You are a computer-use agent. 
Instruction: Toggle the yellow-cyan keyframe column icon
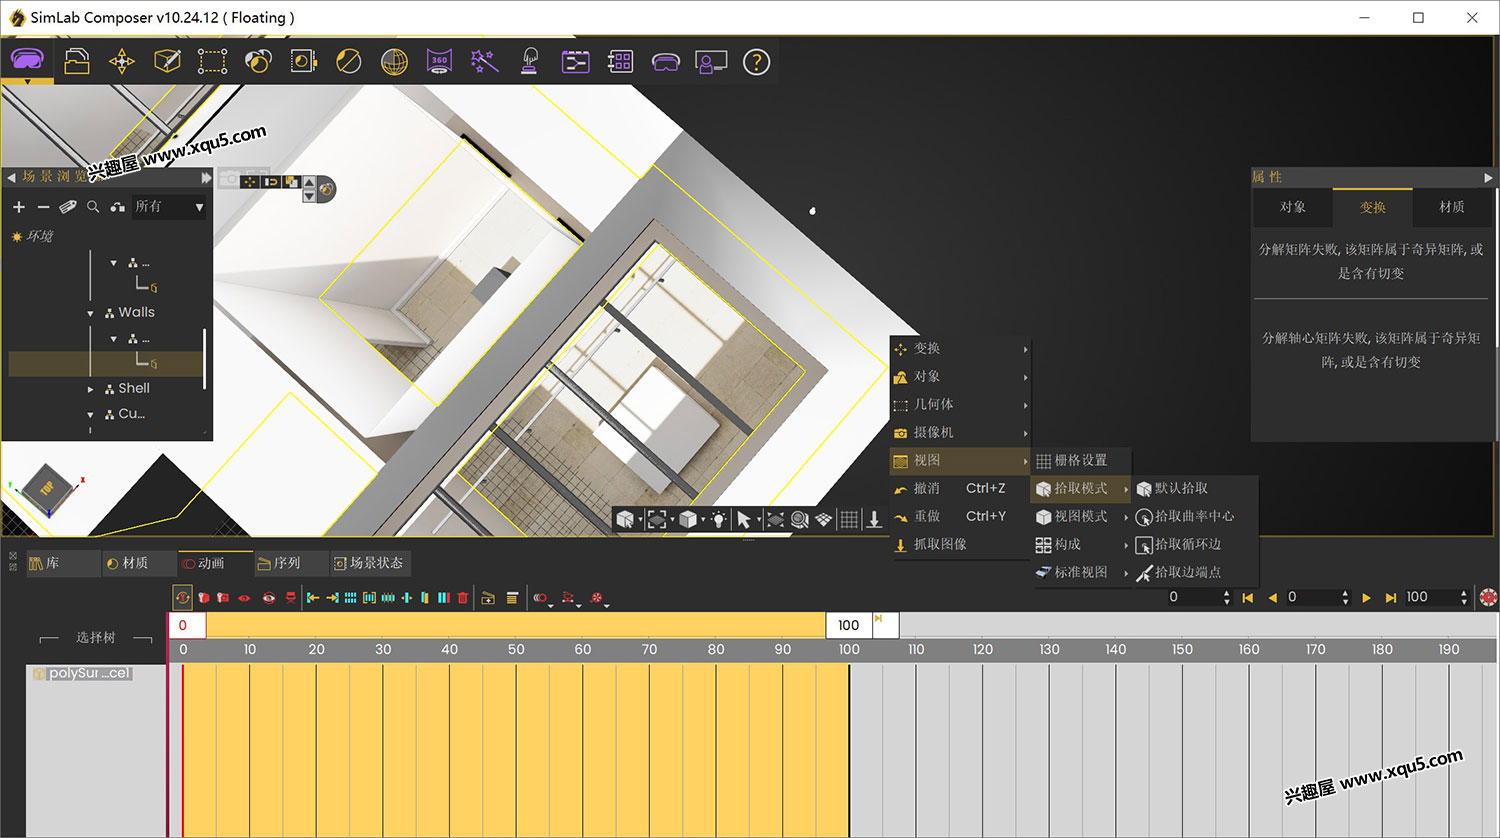[424, 598]
